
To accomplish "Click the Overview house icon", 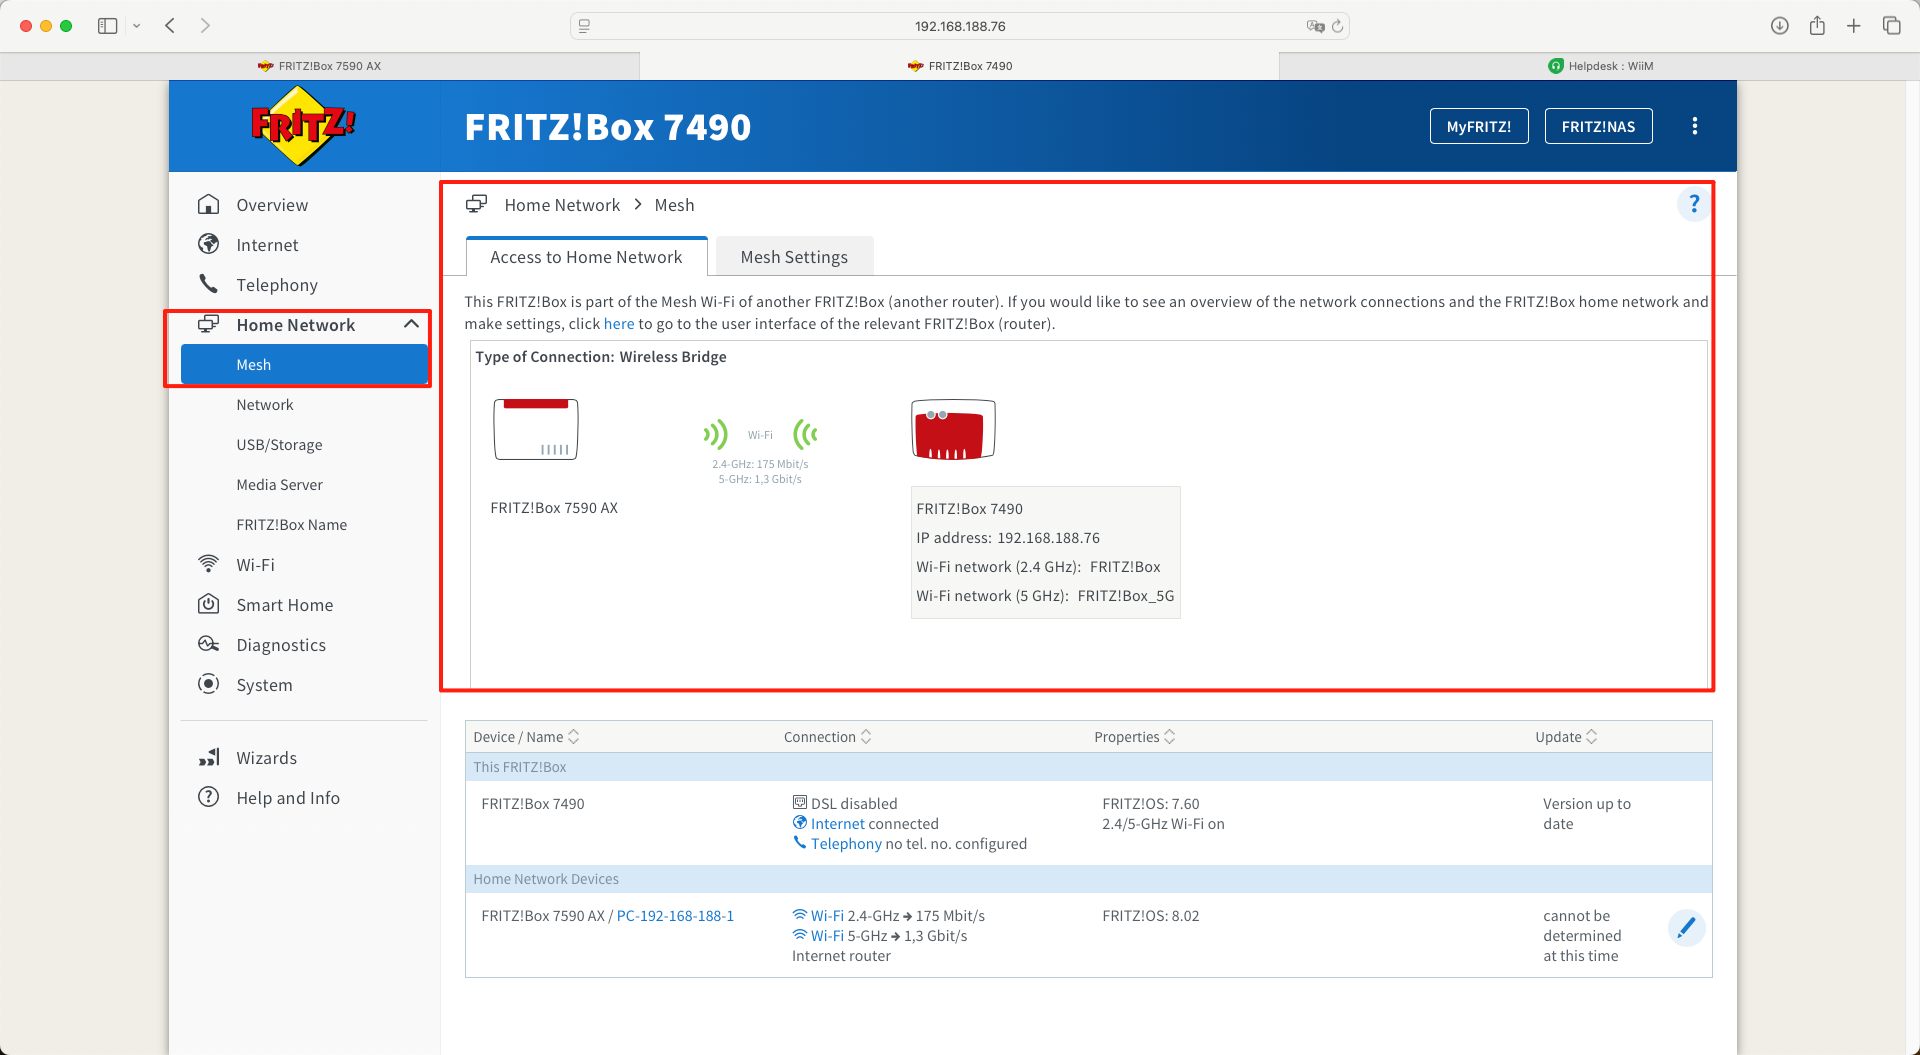I will [x=208, y=204].
